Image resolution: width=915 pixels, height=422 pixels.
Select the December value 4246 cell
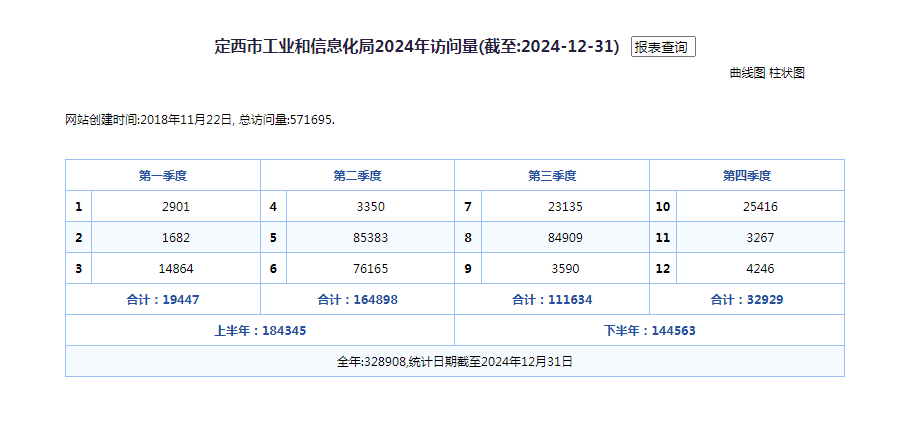(759, 269)
